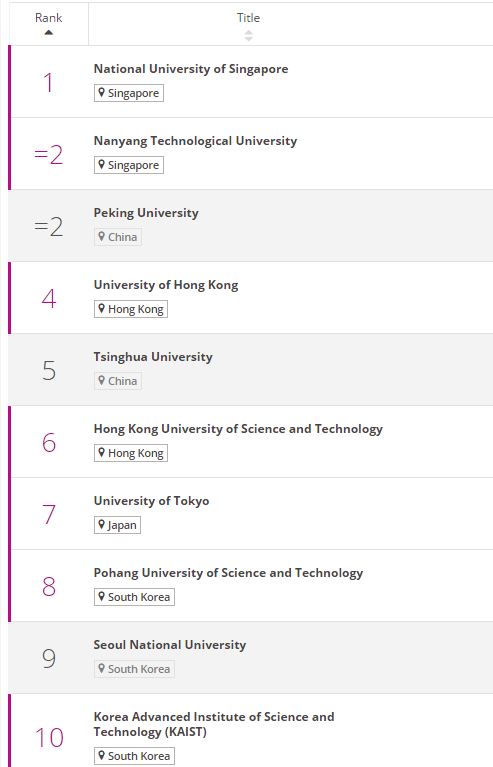Open National University of Singapore link

pyautogui.click(x=191, y=69)
